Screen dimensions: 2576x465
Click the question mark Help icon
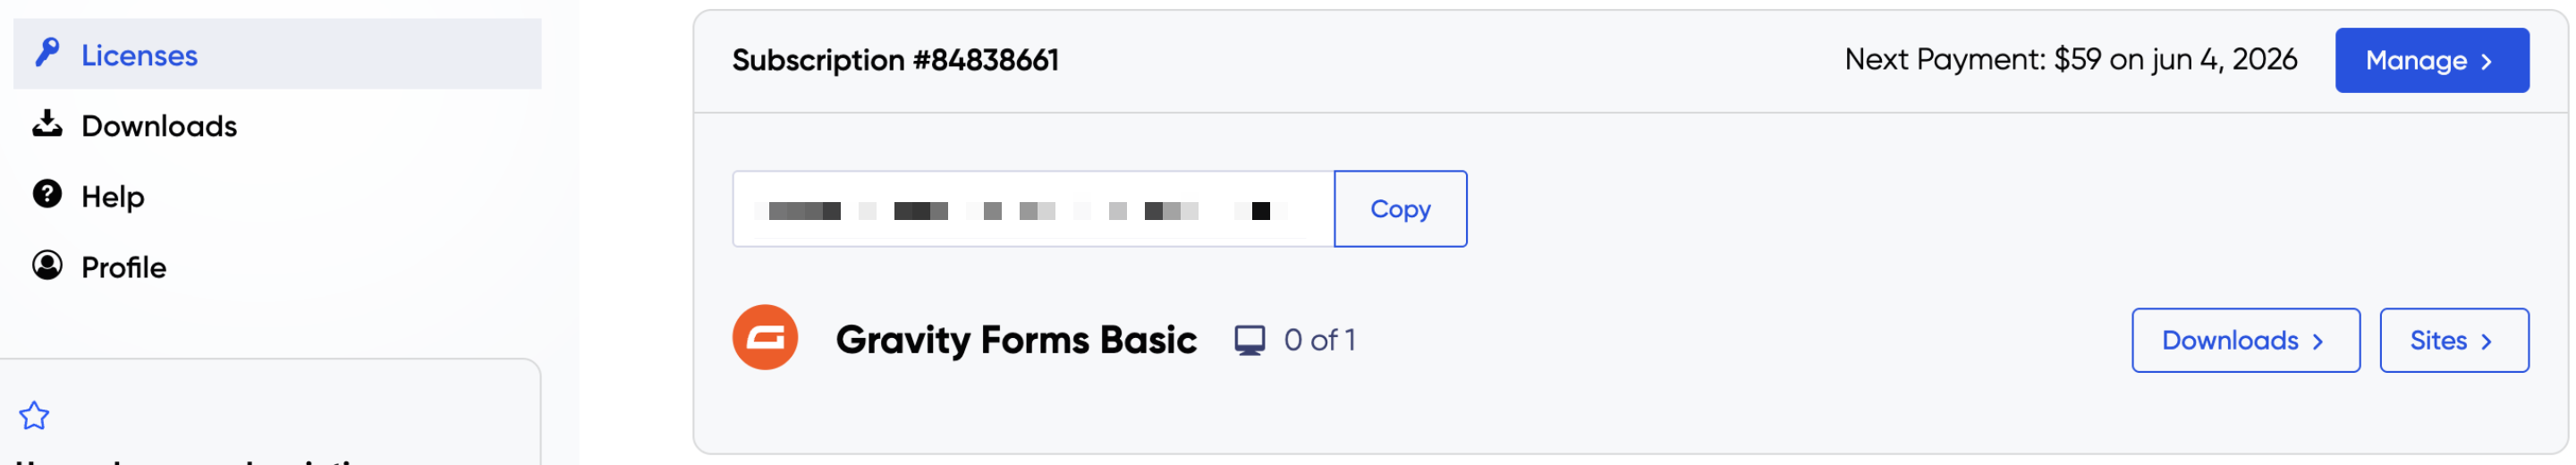click(x=47, y=194)
